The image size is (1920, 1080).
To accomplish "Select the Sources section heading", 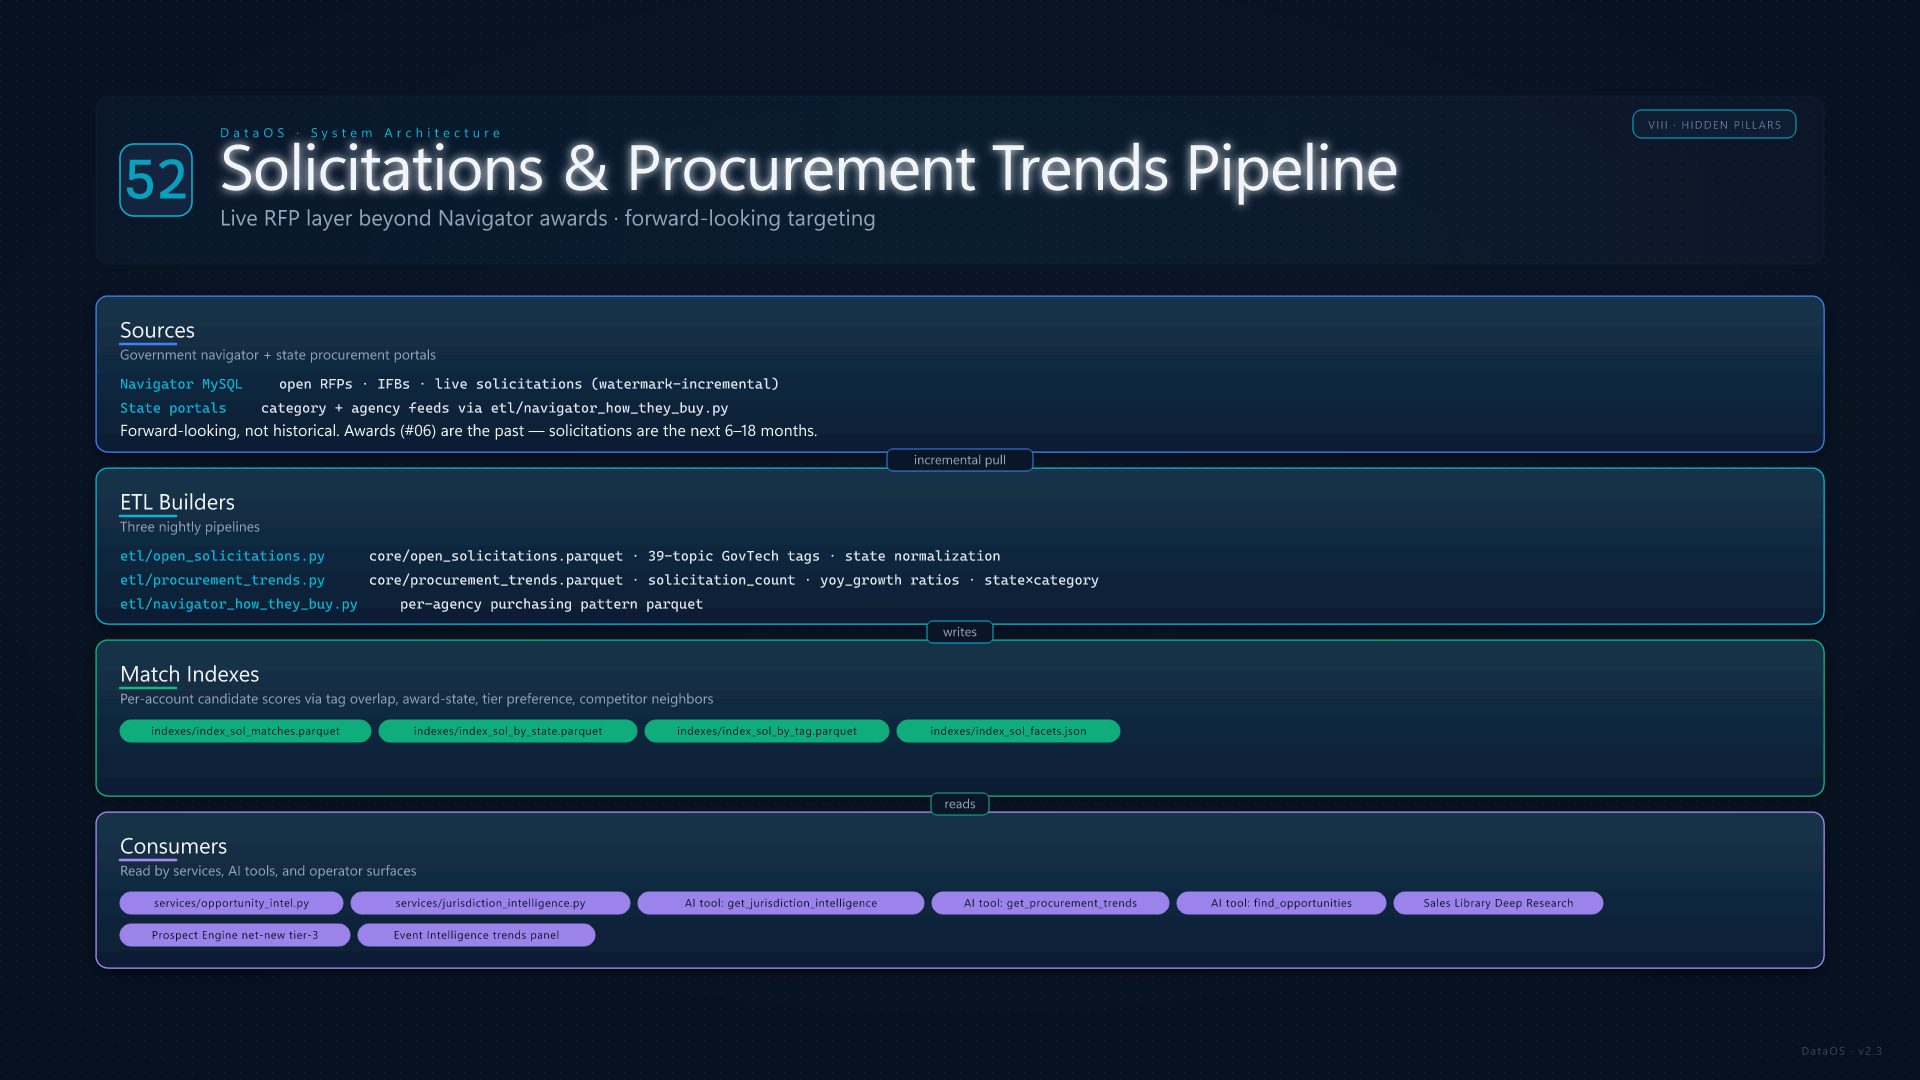I will pos(157,330).
